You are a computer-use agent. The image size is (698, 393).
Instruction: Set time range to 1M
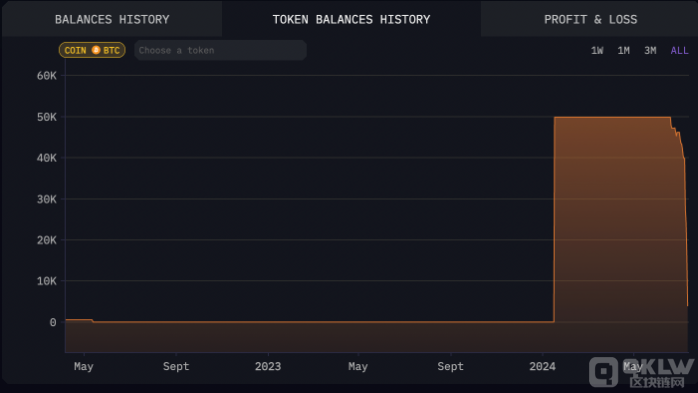623,51
